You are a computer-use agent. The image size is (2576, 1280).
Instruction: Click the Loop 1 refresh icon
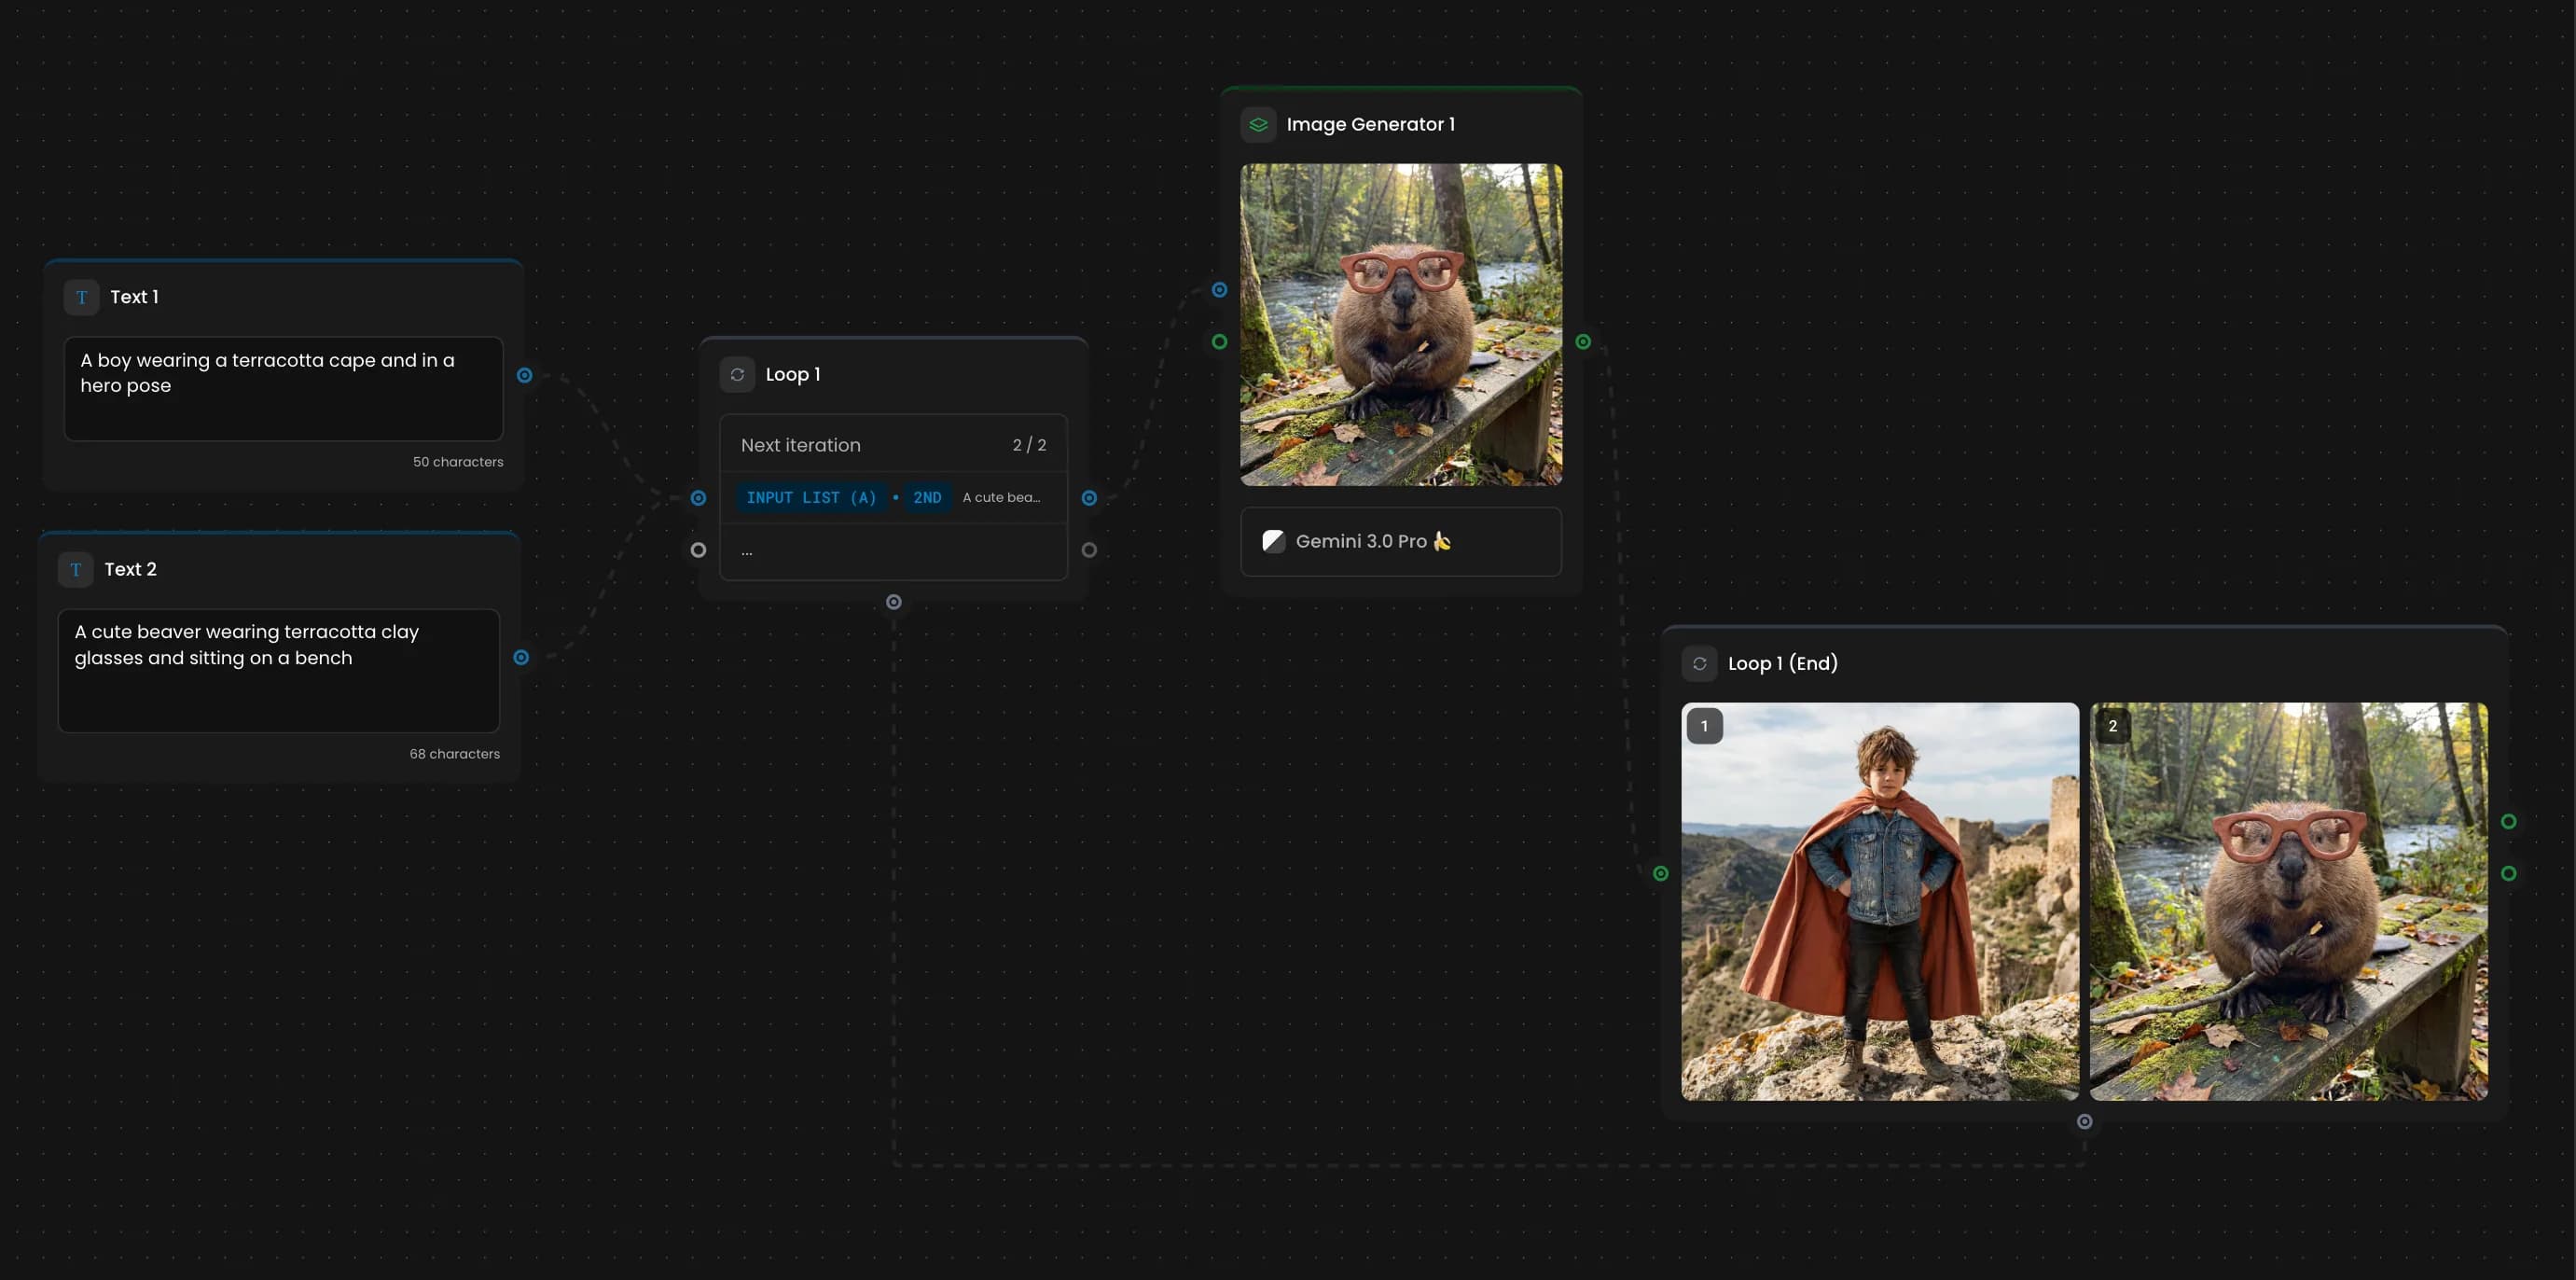click(737, 374)
